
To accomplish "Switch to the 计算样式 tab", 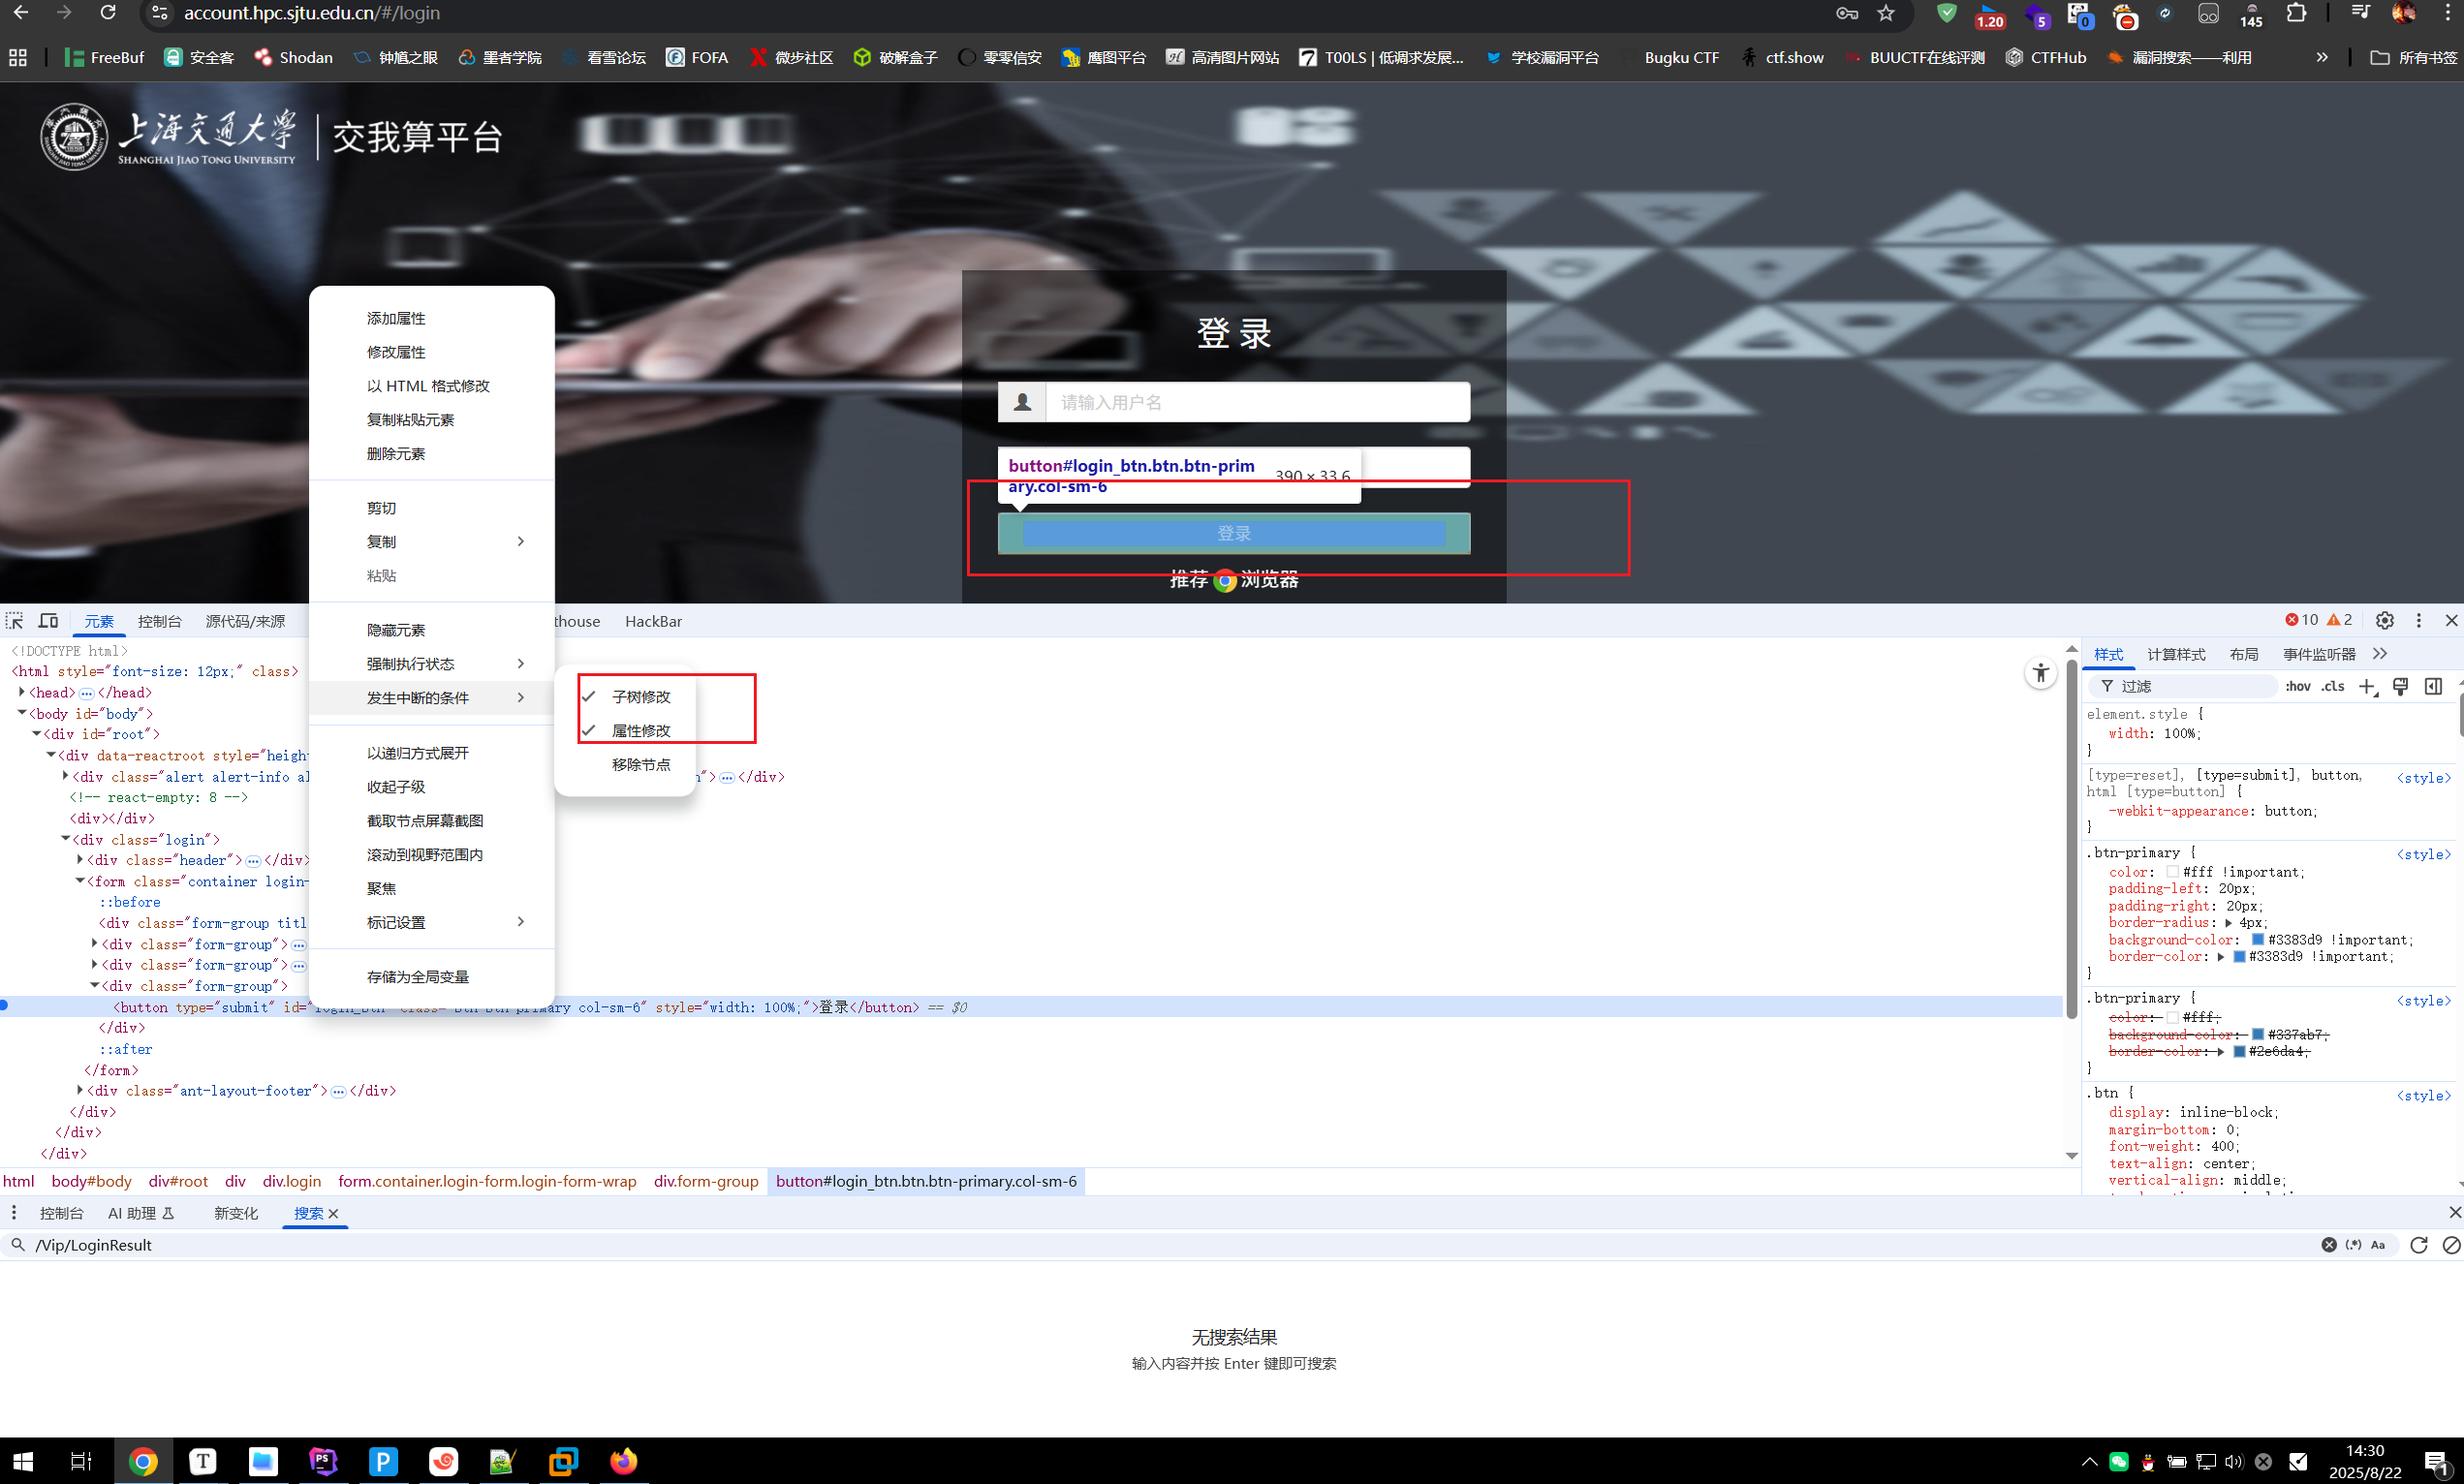I will 2176,654.
